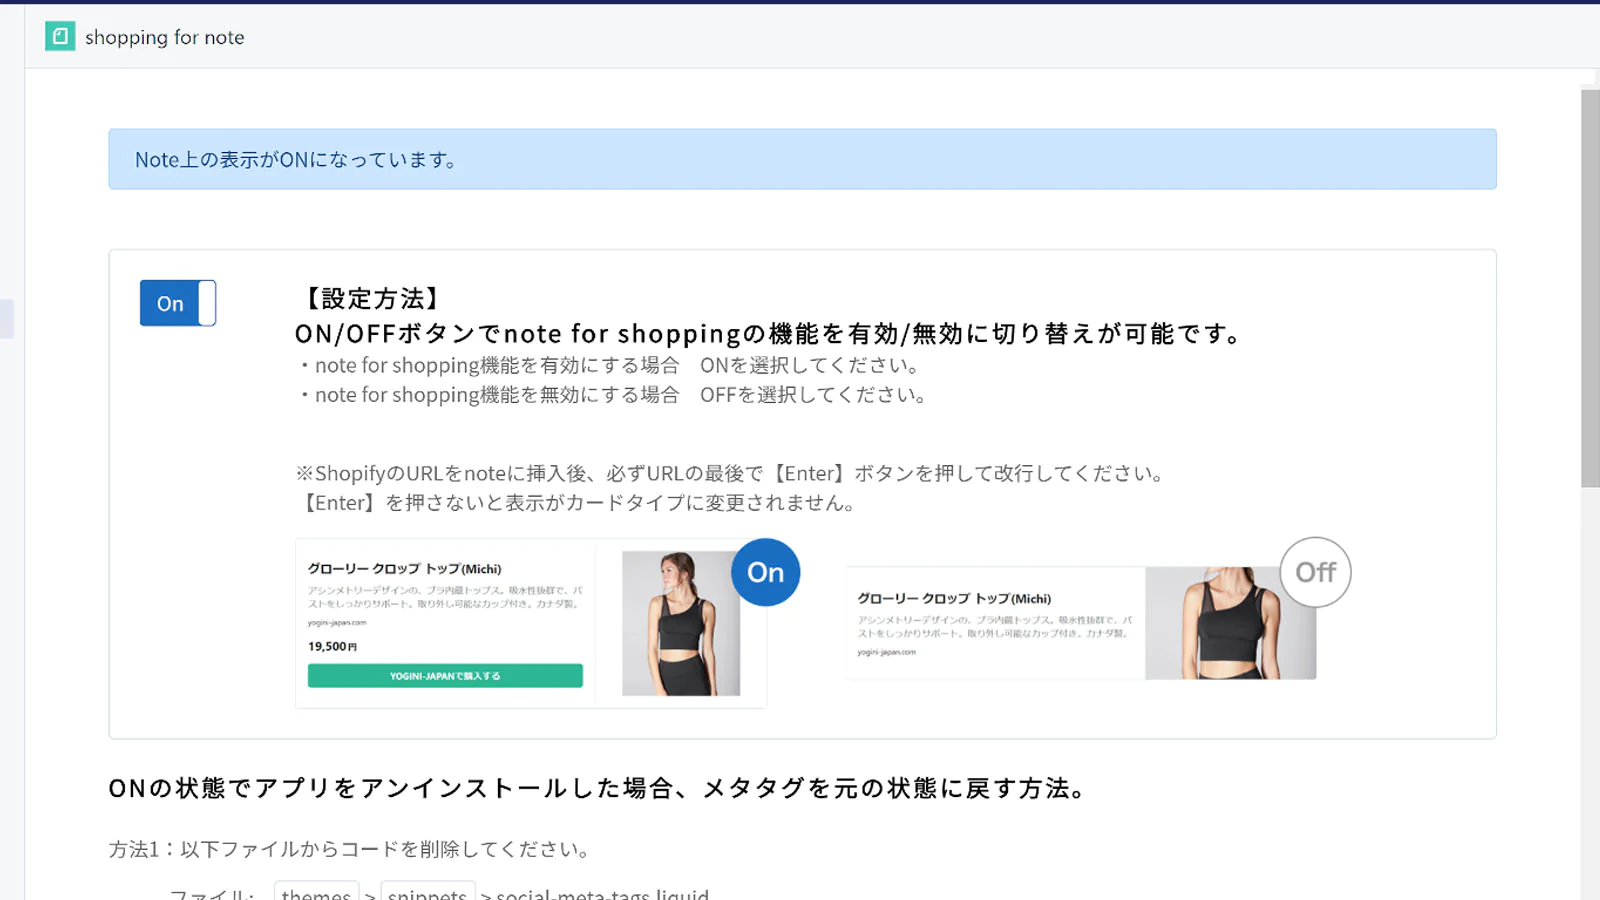Click yogini-japan.com domain in the On card
Image resolution: width=1600 pixels, height=900 pixels.
tap(337, 623)
